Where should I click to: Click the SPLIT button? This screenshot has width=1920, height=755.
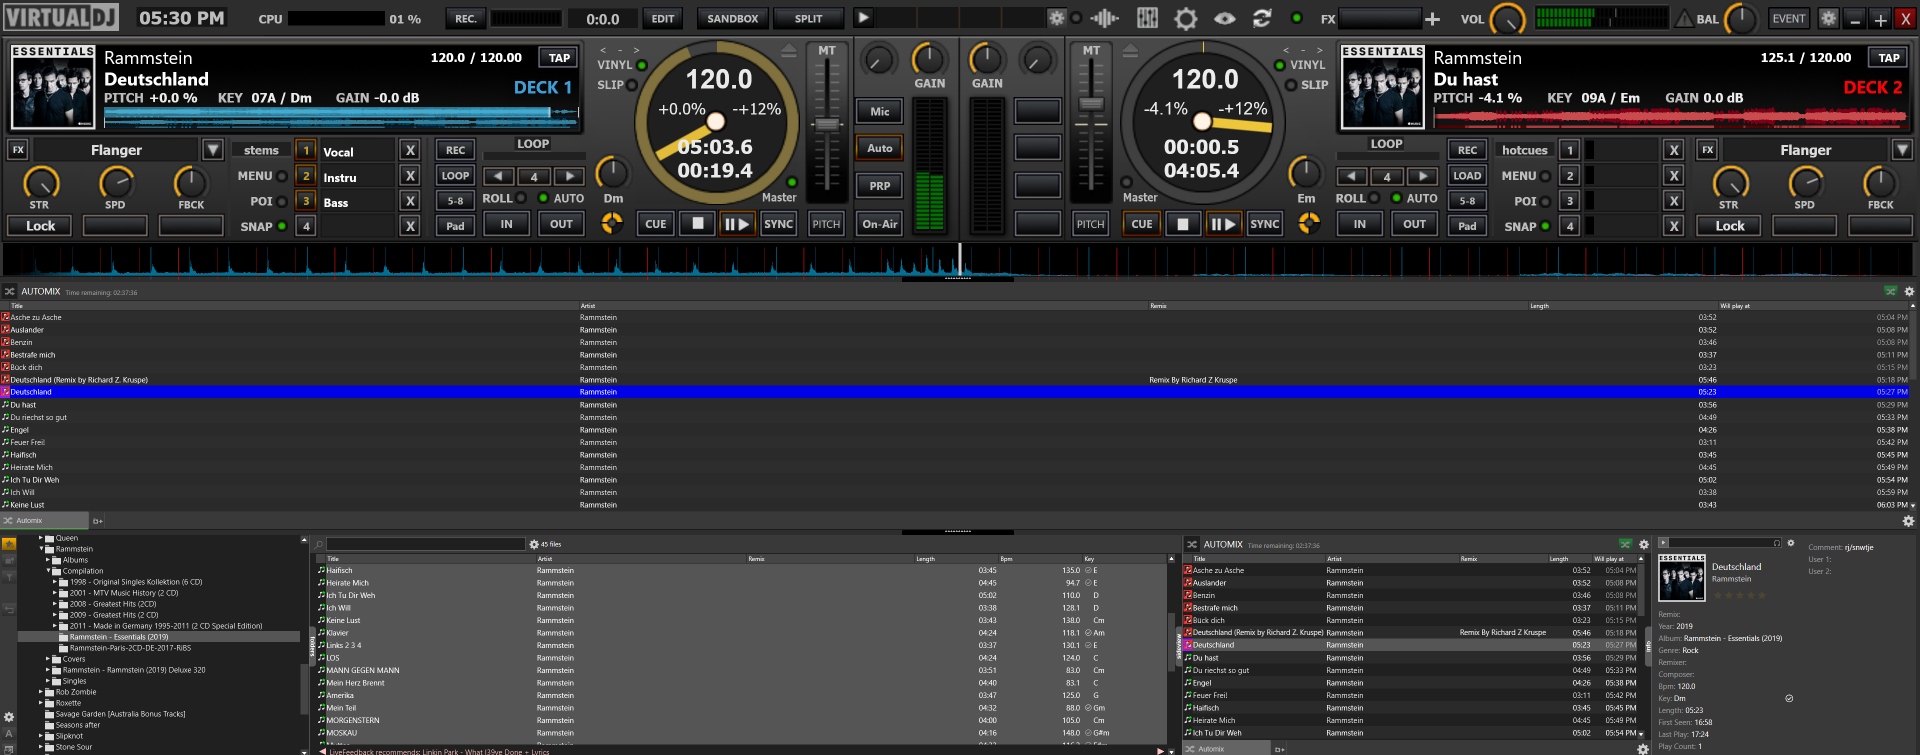coord(808,18)
